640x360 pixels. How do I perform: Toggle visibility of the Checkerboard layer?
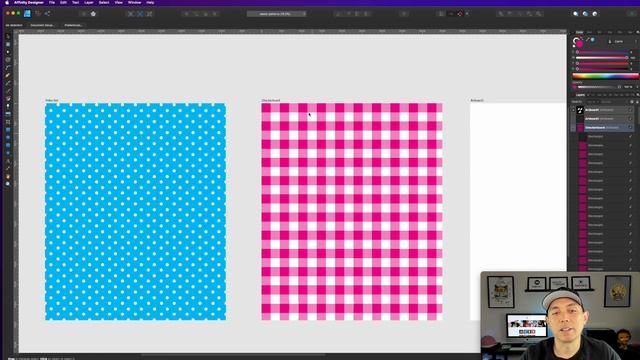click(x=630, y=128)
